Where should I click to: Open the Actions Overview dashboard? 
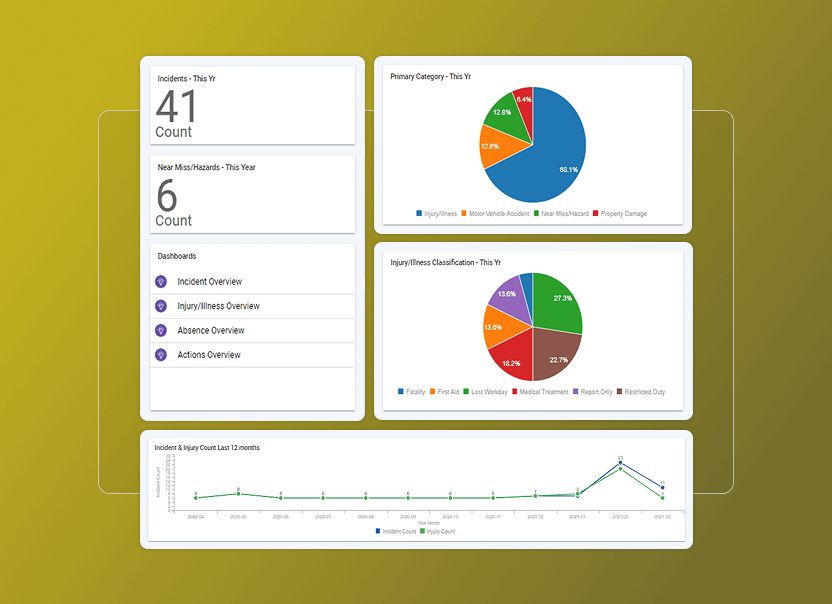pos(210,354)
